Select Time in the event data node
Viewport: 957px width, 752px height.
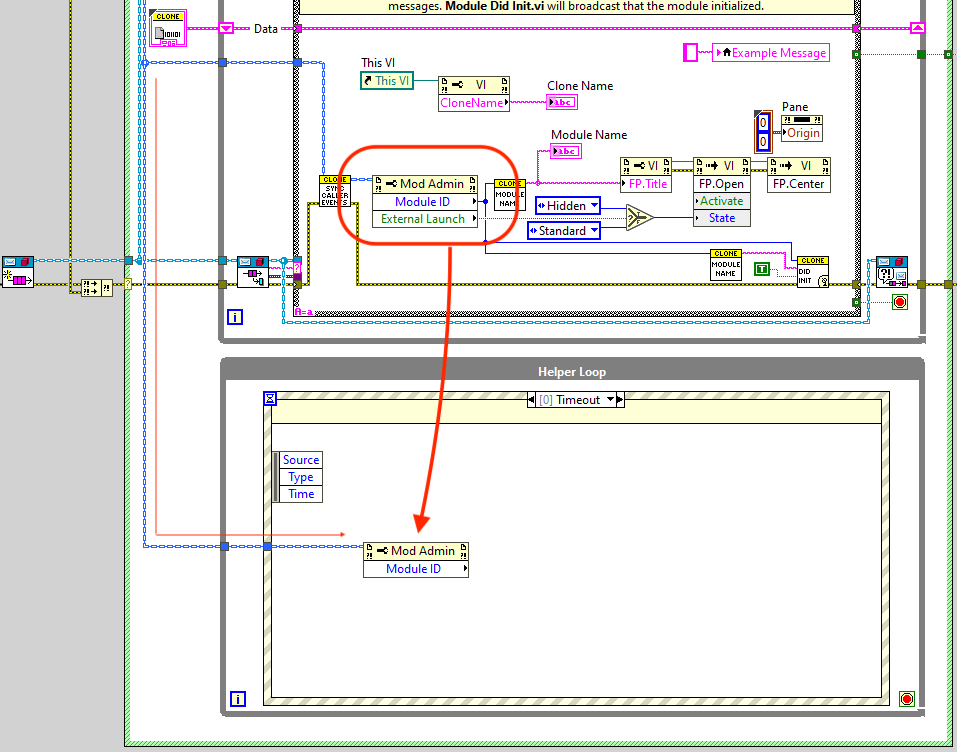click(301, 494)
